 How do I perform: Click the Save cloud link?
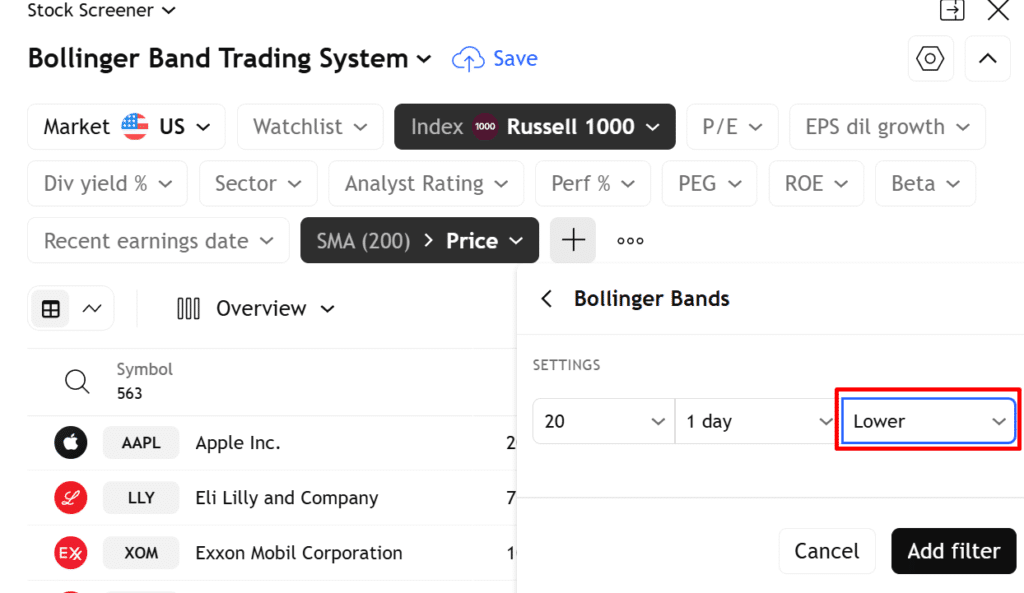click(495, 59)
